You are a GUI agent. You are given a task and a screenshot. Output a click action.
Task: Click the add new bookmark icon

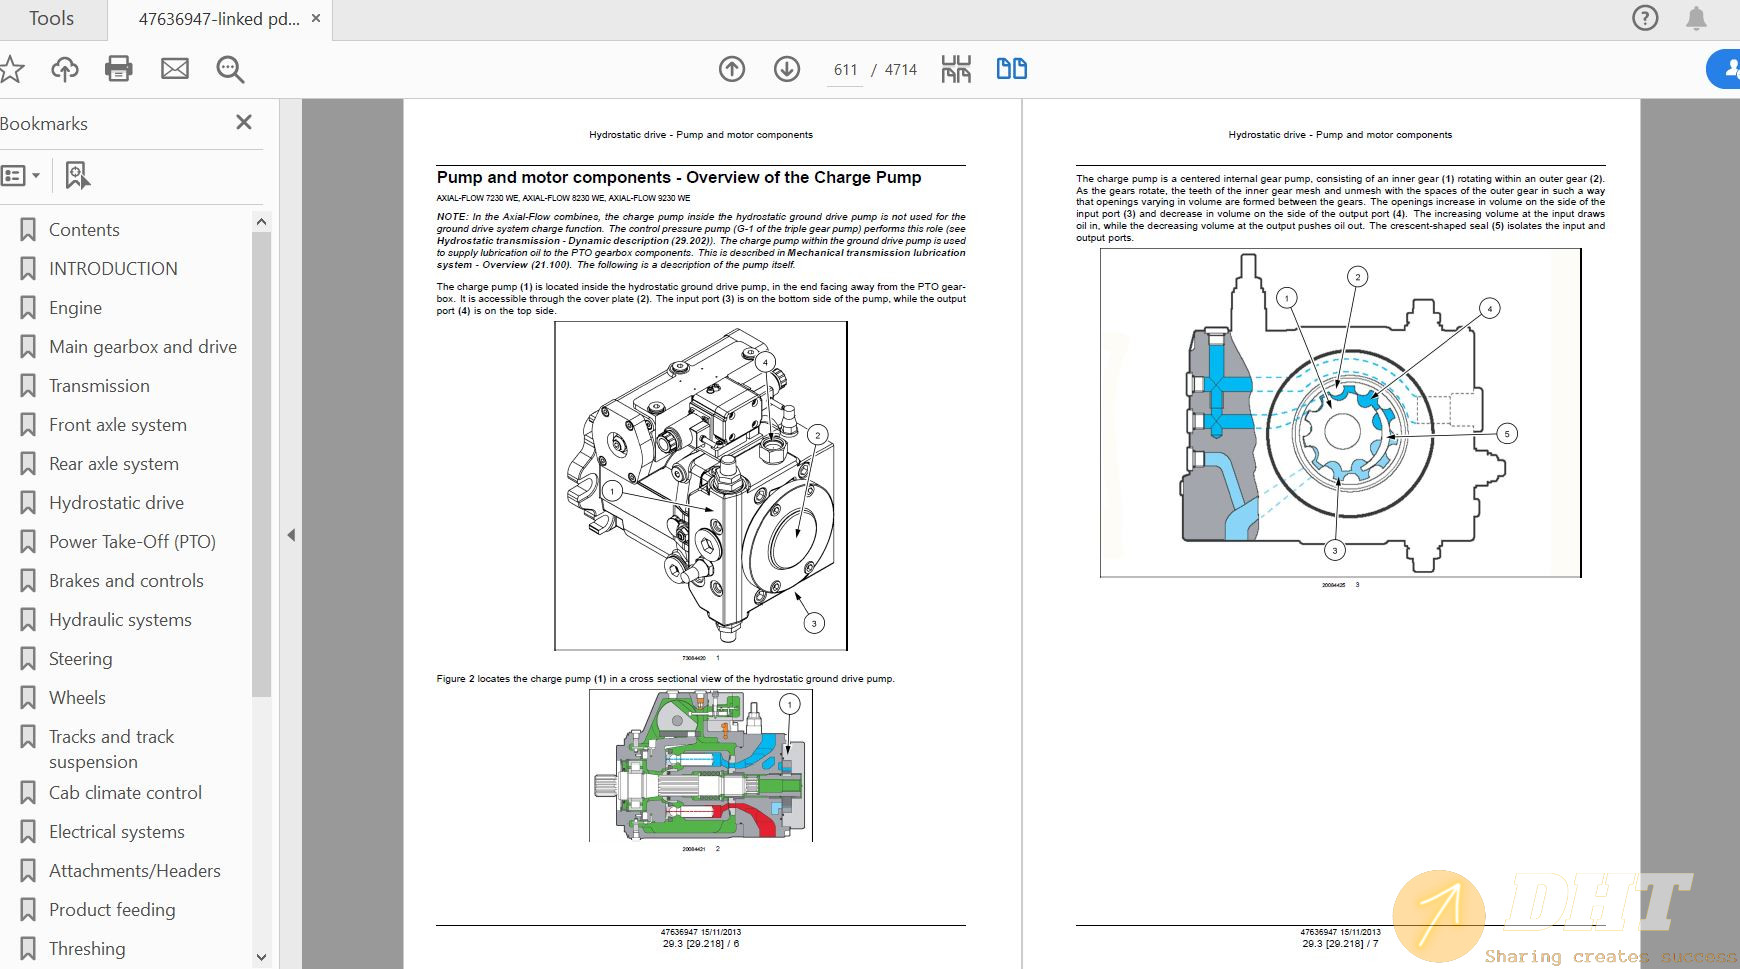(77, 176)
